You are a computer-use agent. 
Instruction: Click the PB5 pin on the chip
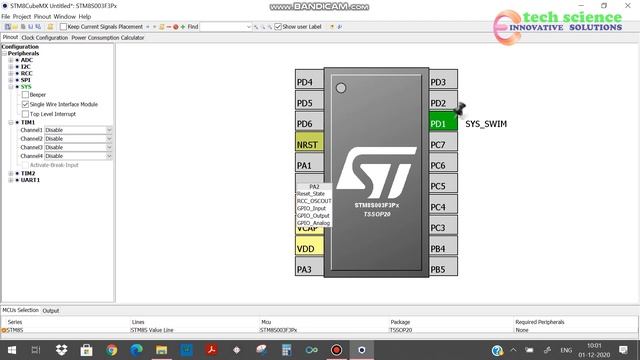(443, 267)
